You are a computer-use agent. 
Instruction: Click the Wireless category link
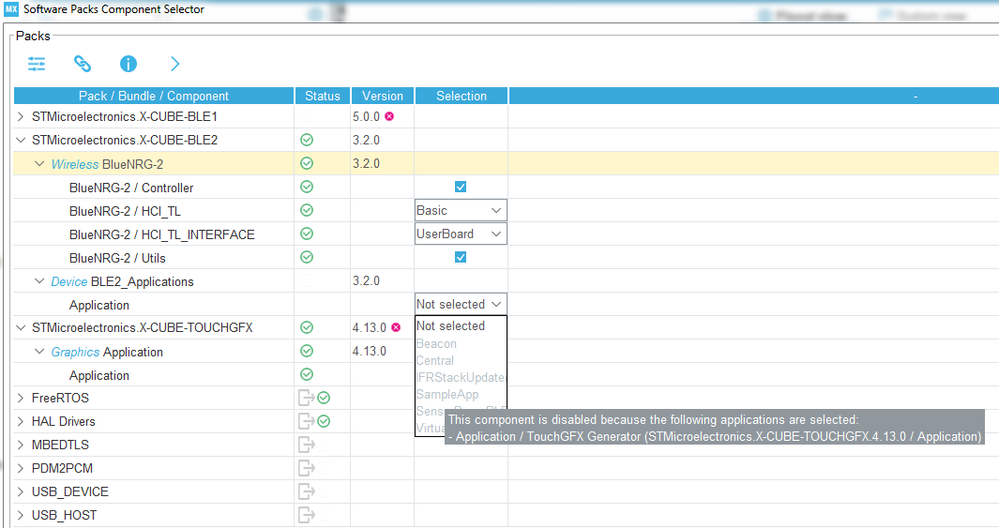(x=75, y=164)
